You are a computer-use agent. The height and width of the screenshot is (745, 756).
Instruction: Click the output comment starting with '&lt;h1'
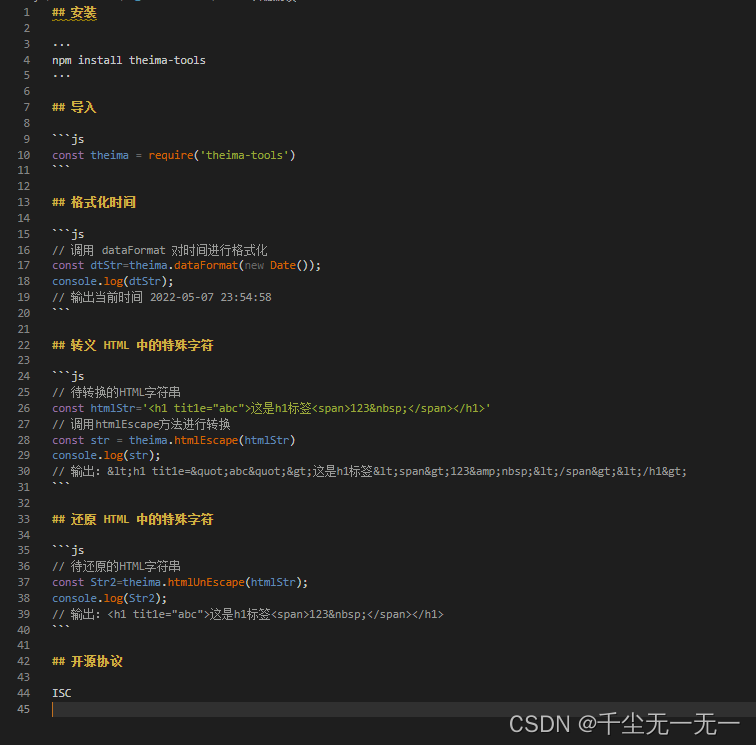[369, 471]
